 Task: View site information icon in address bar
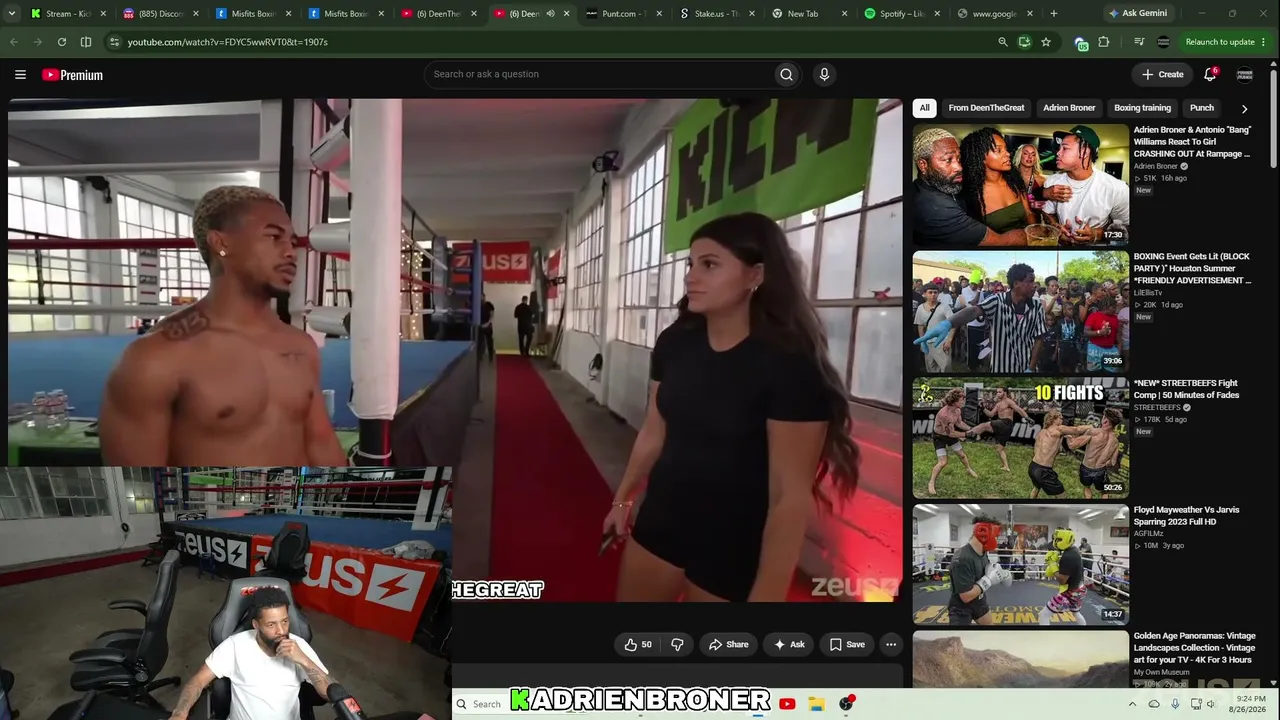(115, 42)
